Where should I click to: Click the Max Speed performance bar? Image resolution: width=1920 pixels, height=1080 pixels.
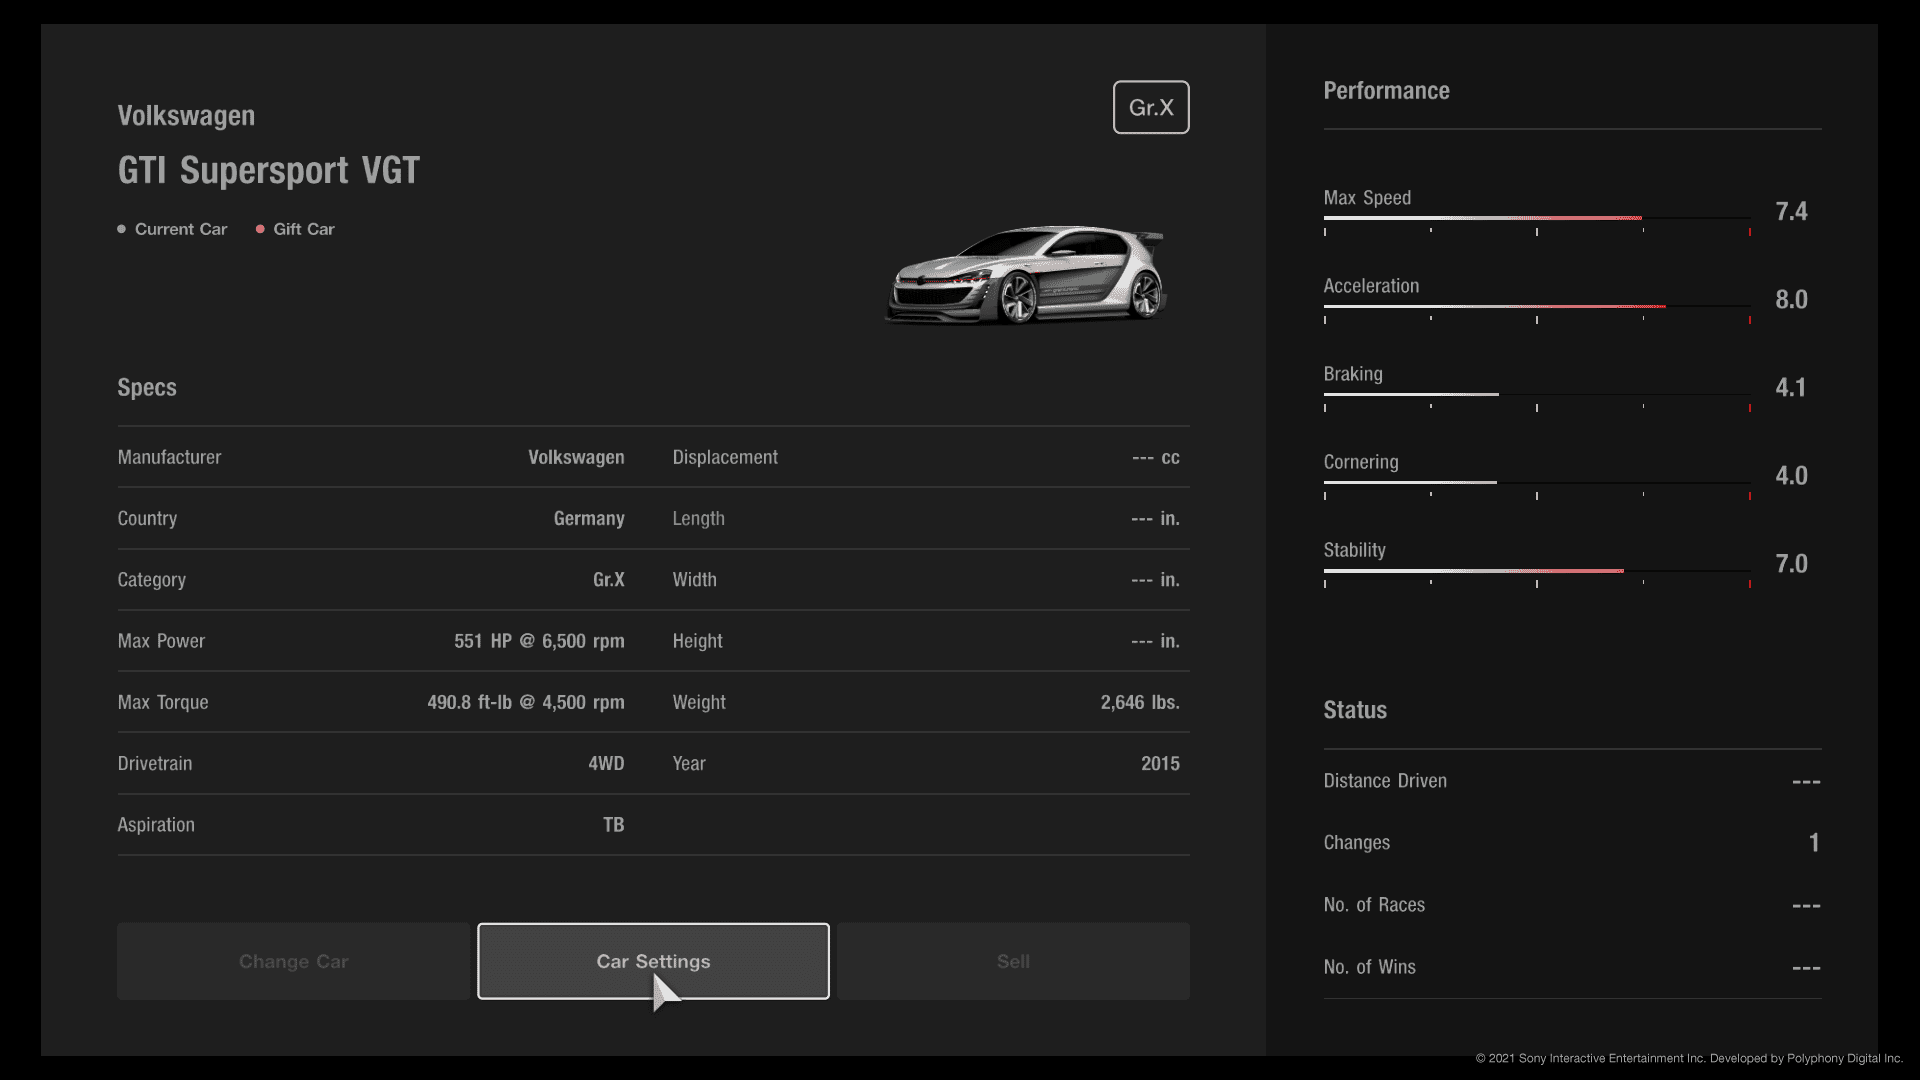[x=1537, y=218]
